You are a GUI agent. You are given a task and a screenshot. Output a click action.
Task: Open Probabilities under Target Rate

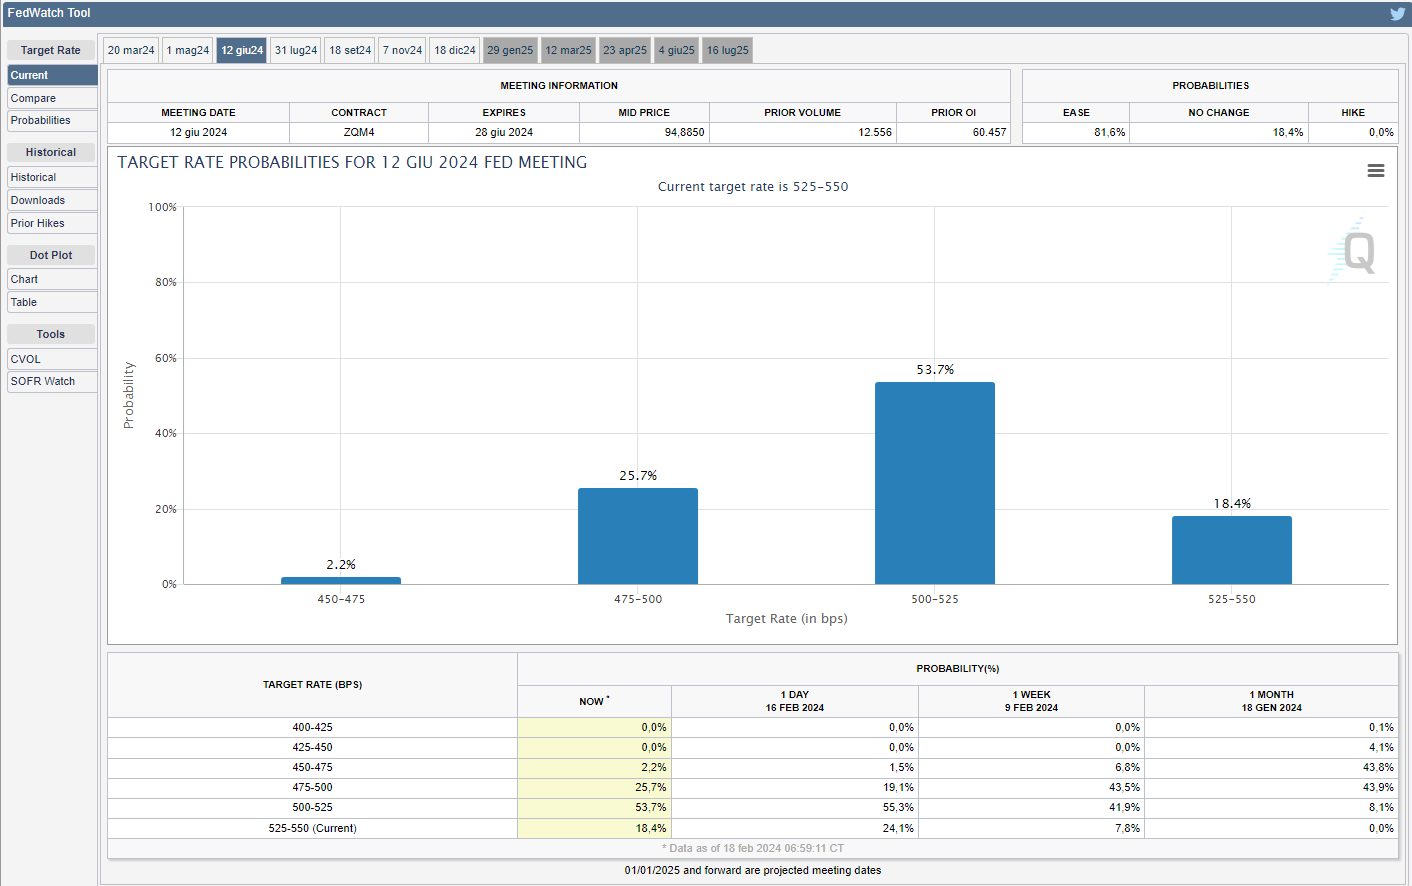[52, 120]
